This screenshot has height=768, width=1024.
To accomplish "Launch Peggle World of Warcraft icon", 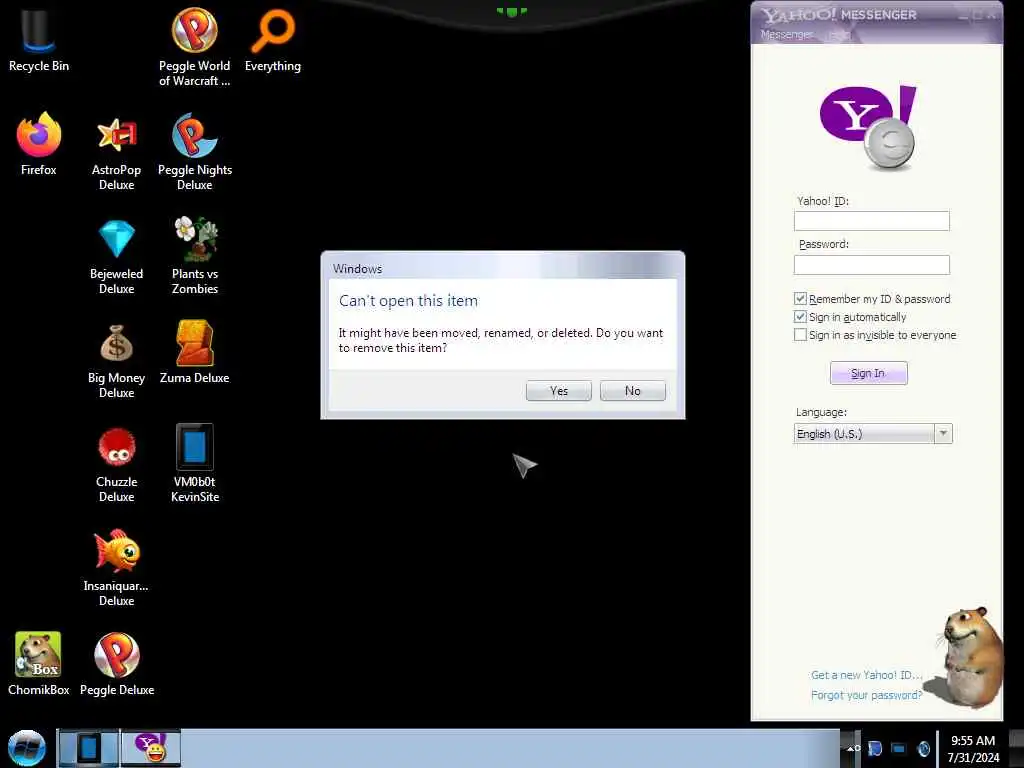I will [195, 46].
